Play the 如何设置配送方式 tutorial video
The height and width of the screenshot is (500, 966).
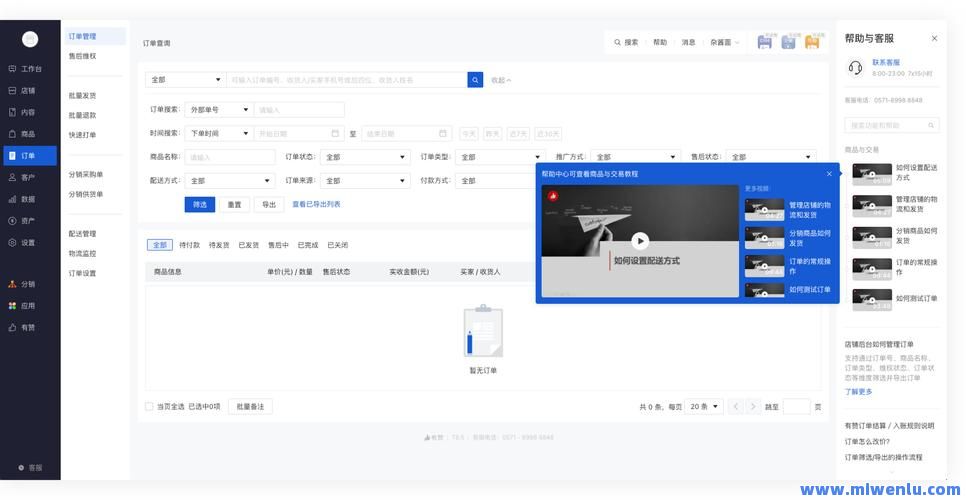[640, 240]
